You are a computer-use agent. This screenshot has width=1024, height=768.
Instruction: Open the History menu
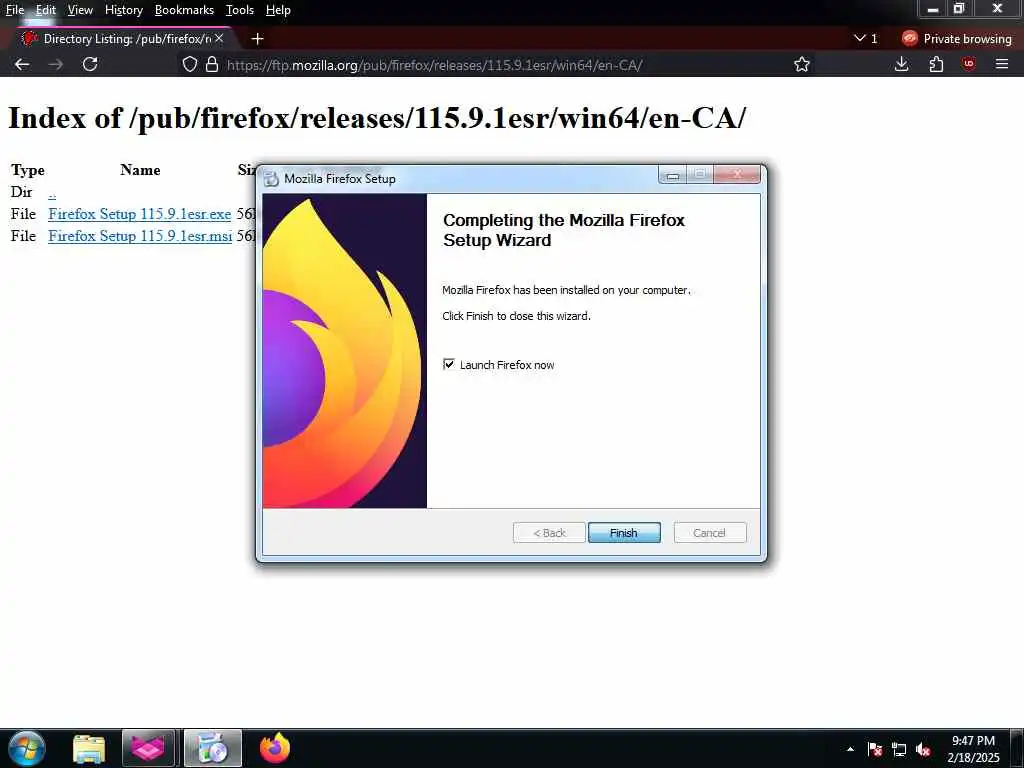(x=123, y=10)
